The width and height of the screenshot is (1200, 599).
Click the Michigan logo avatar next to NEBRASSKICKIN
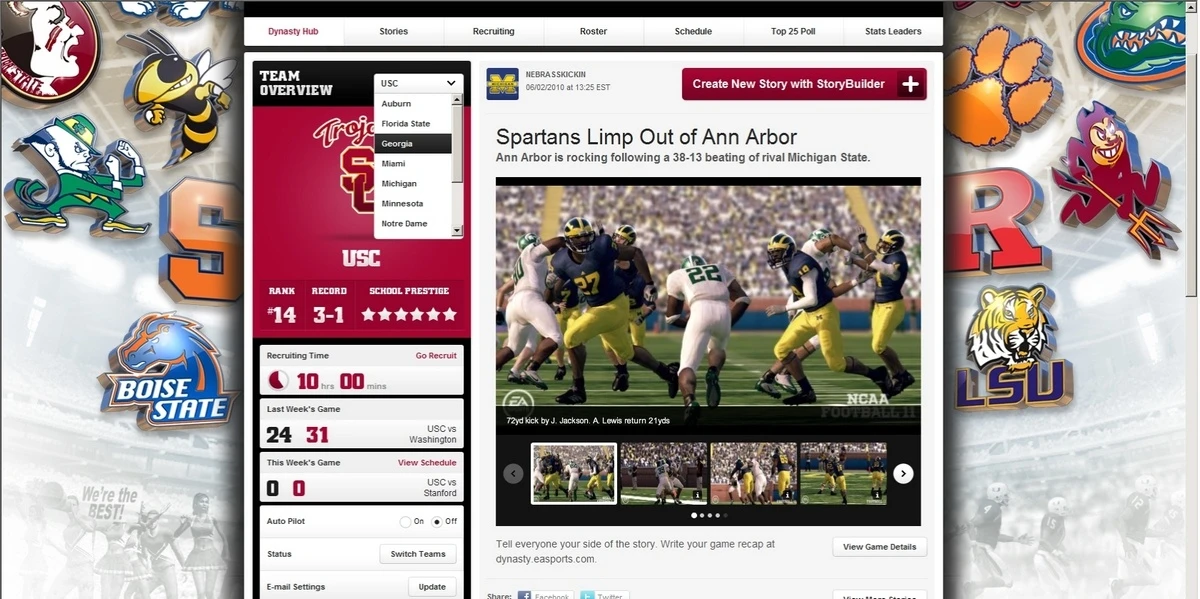click(502, 84)
